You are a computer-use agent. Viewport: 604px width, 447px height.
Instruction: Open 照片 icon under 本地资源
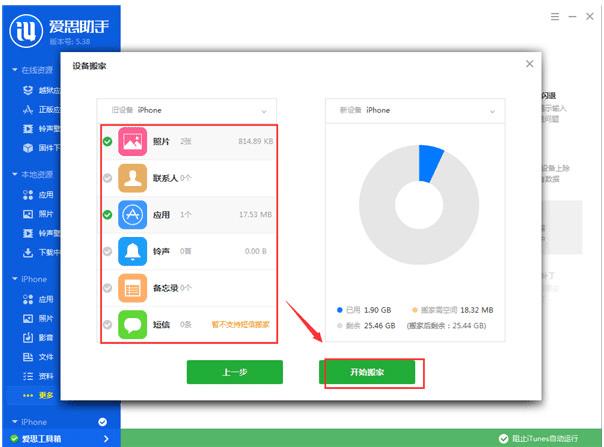(x=28, y=214)
